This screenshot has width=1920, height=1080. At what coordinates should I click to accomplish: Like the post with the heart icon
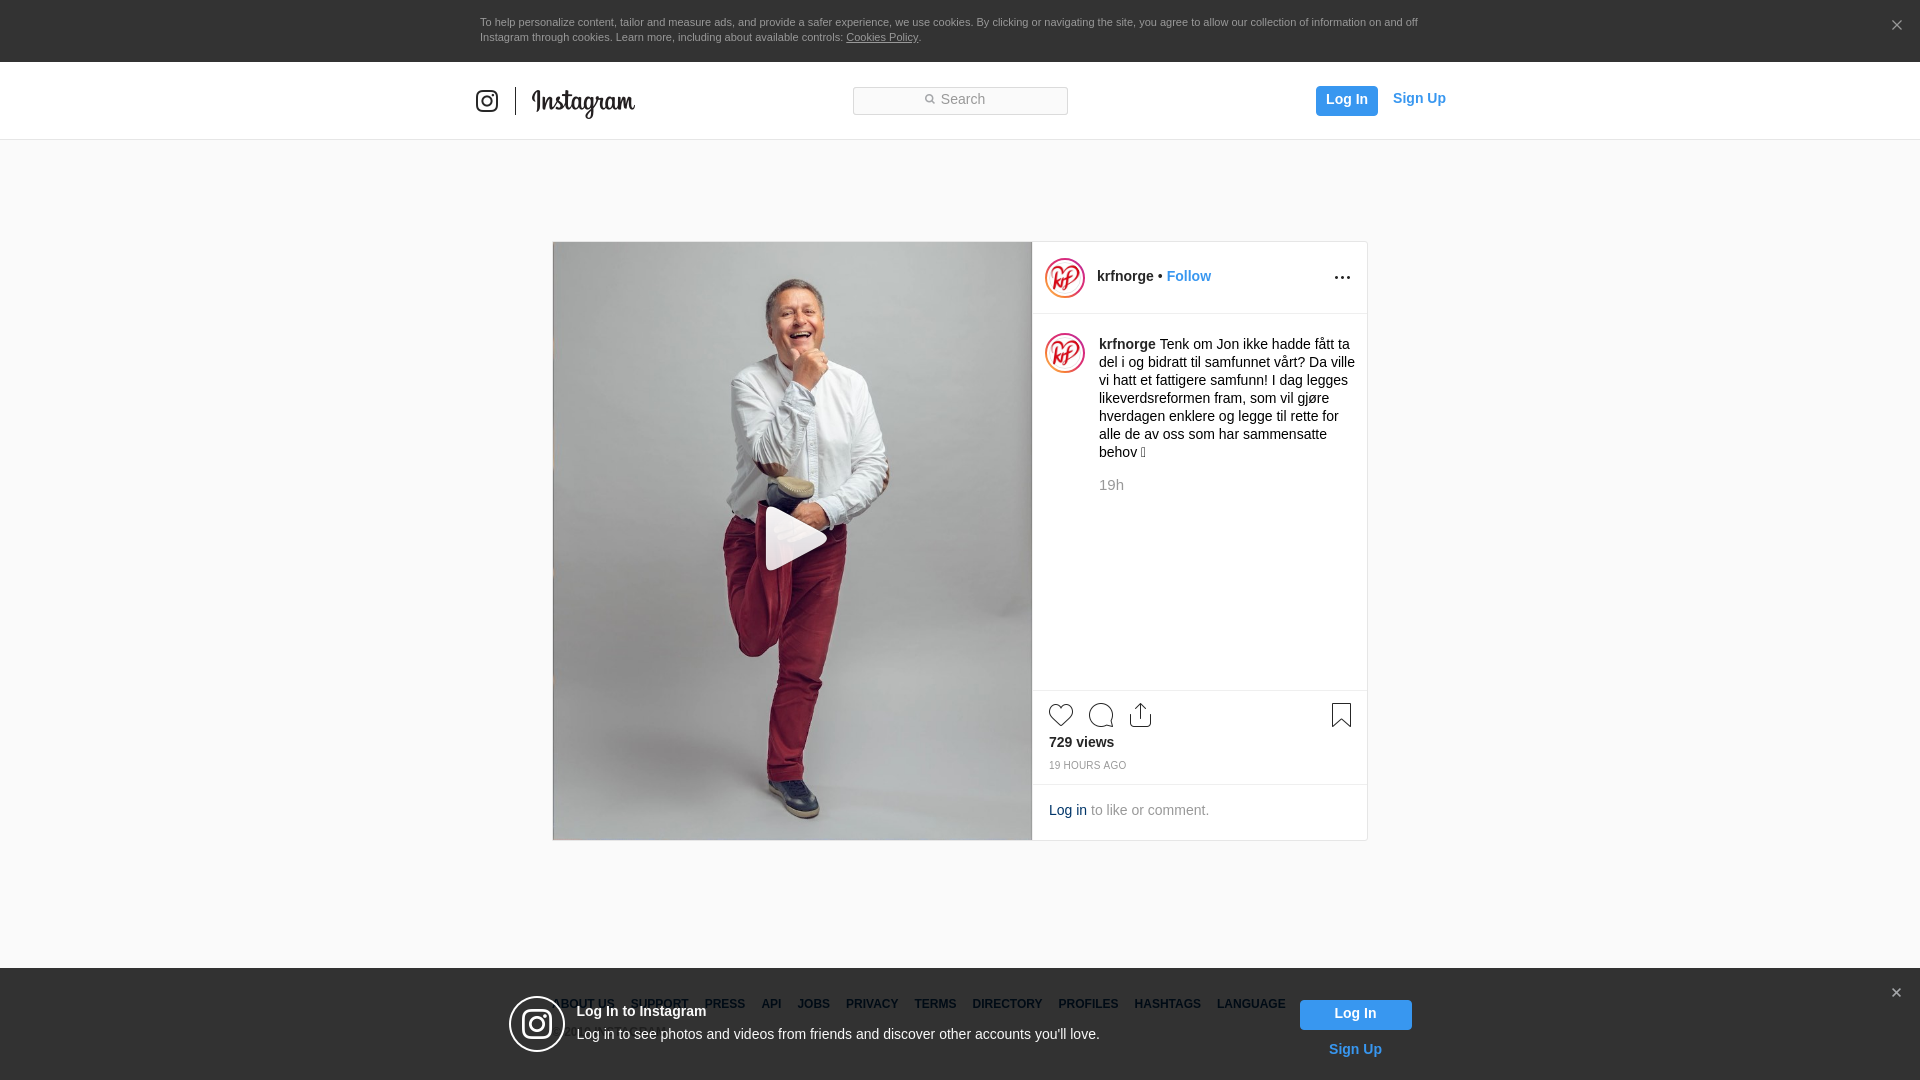(x=1061, y=715)
